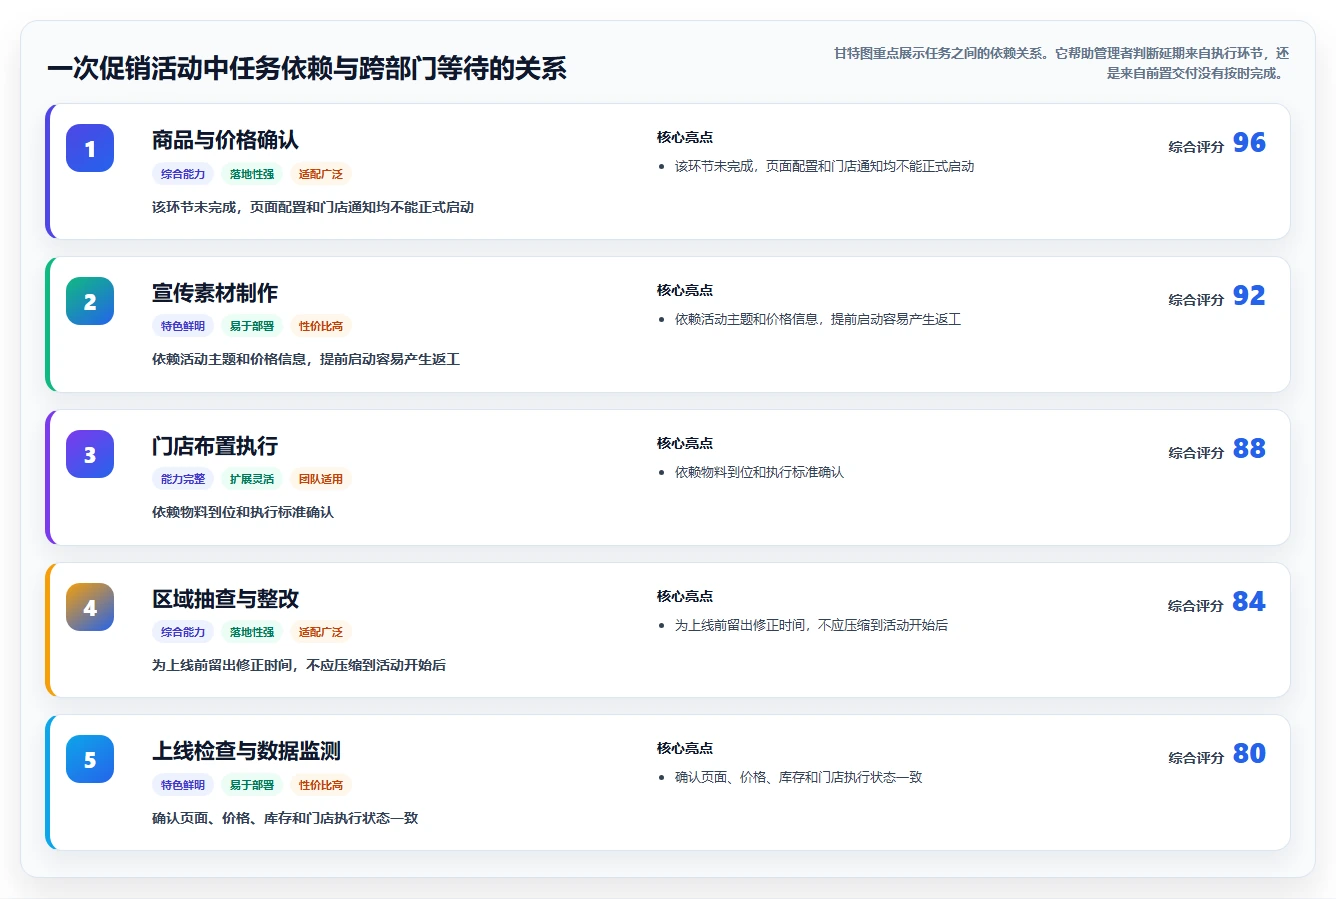Select 适配广泛 tag under 商品与价格确认
The image size is (1336, 899).
click(321, 174)
